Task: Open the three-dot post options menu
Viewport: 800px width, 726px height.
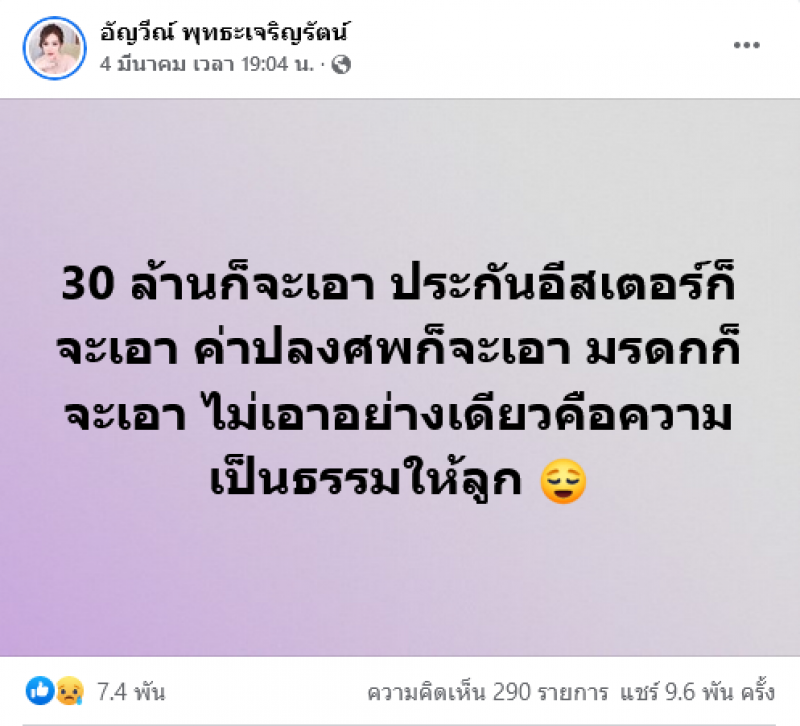Action: pyautogui.click(x=746, y=45)
